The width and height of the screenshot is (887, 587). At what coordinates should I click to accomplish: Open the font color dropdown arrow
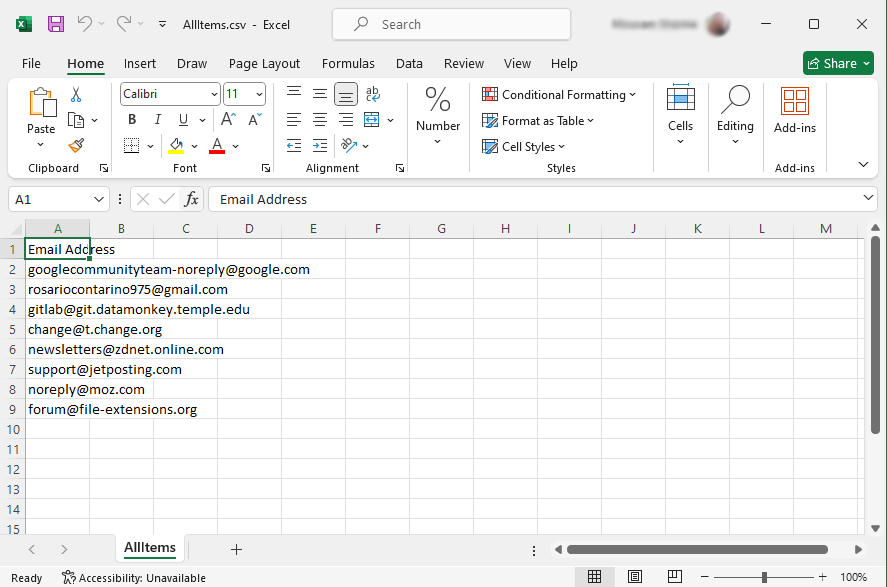tap(235, 146)
